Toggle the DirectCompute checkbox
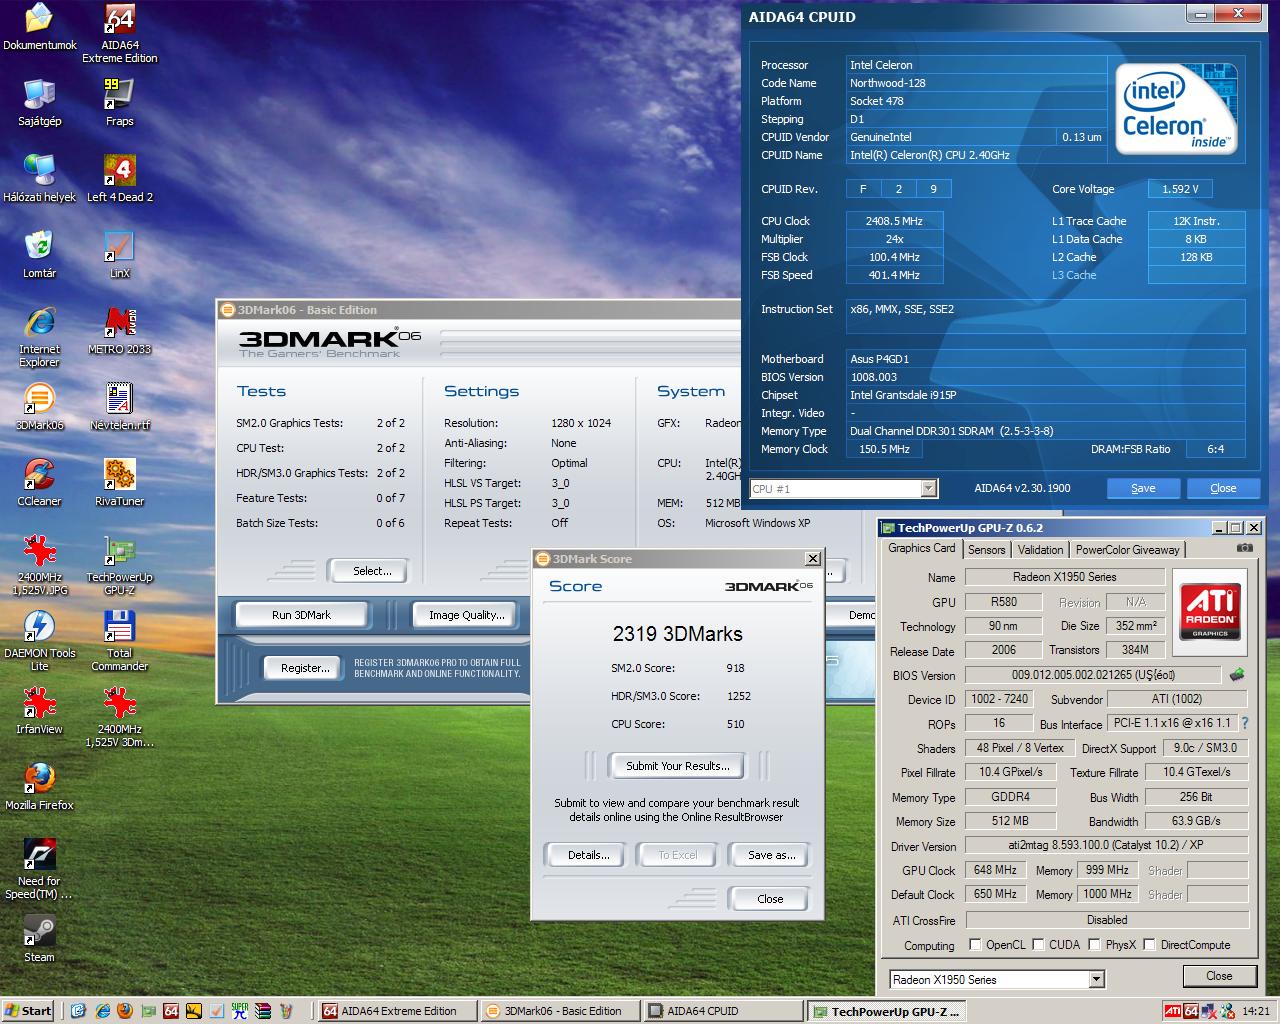The image size is (1280, 1024). coord(1150,945)
